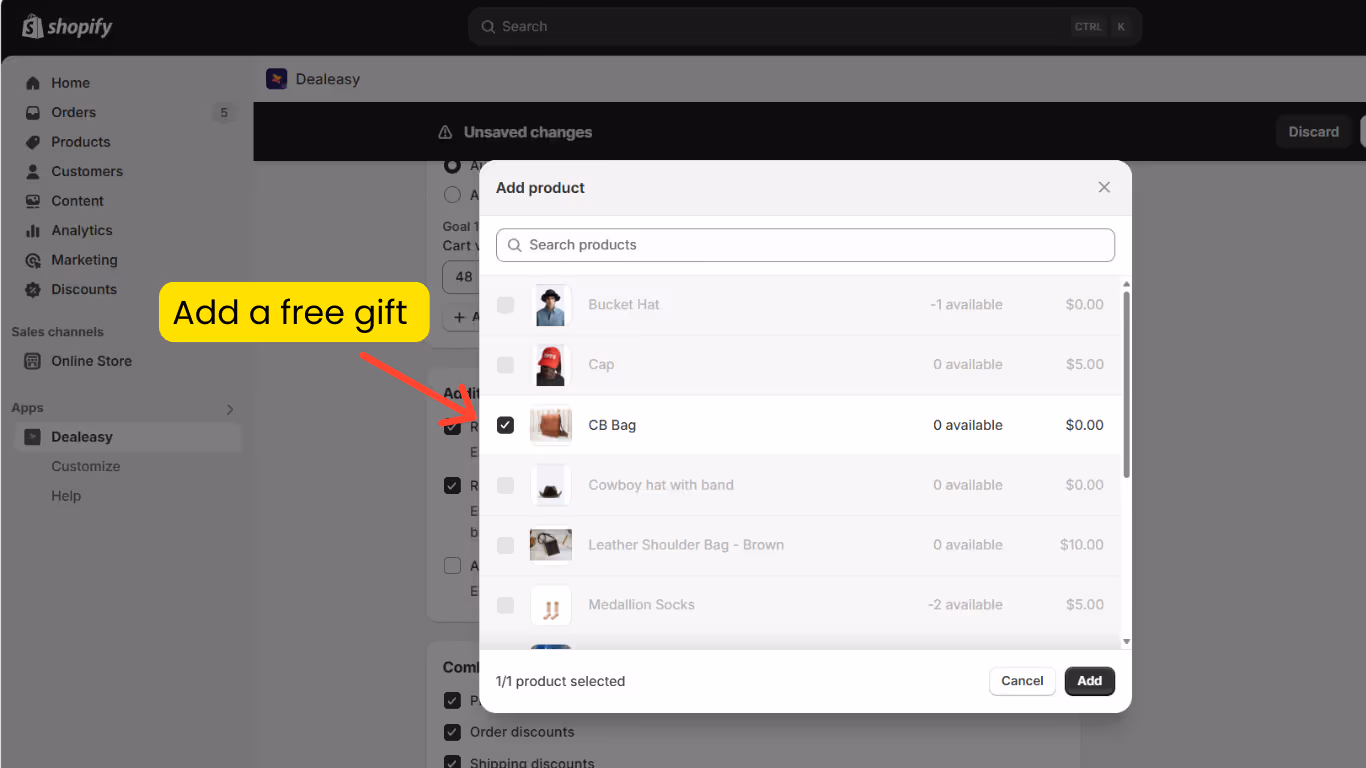
Task: Click the Customers person icon
Action: pyautogui.click(x=33, y=172)
